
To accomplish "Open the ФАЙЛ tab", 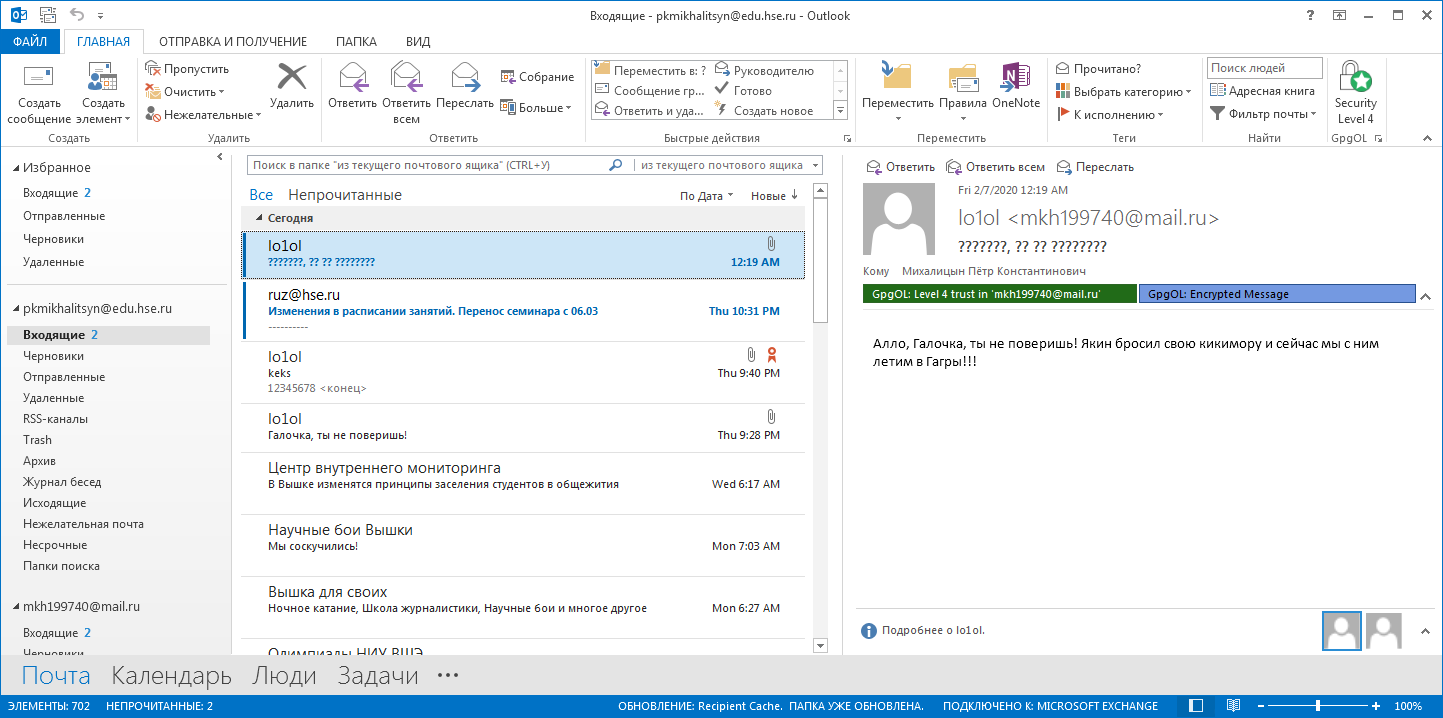I will click(30, 42).
